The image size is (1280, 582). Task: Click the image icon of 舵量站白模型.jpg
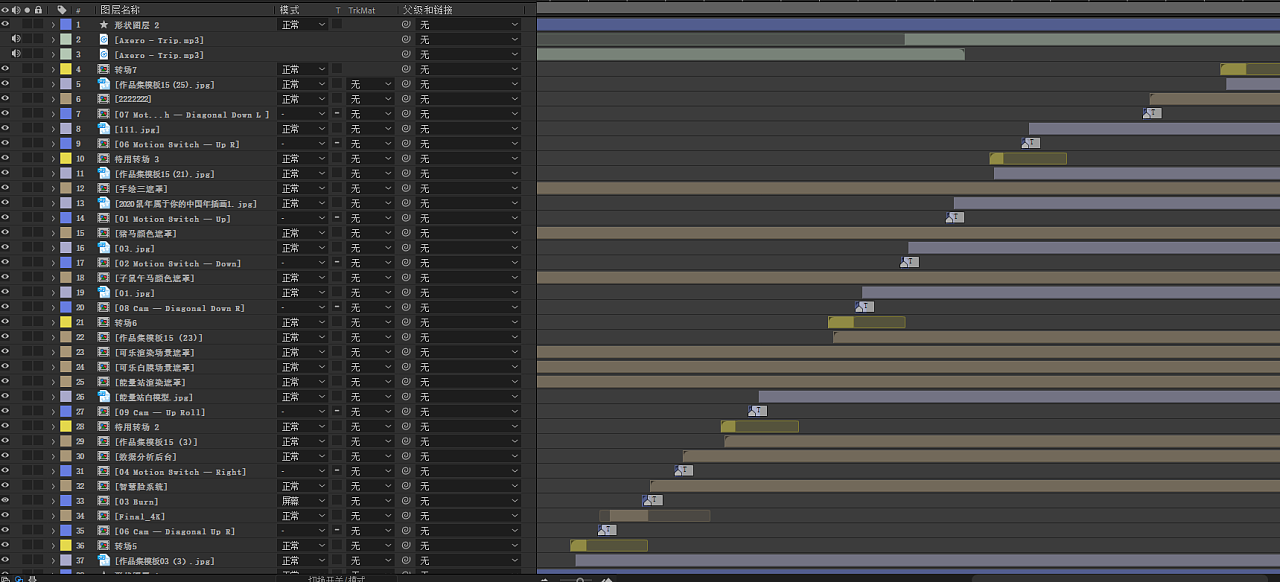[104, 397]
